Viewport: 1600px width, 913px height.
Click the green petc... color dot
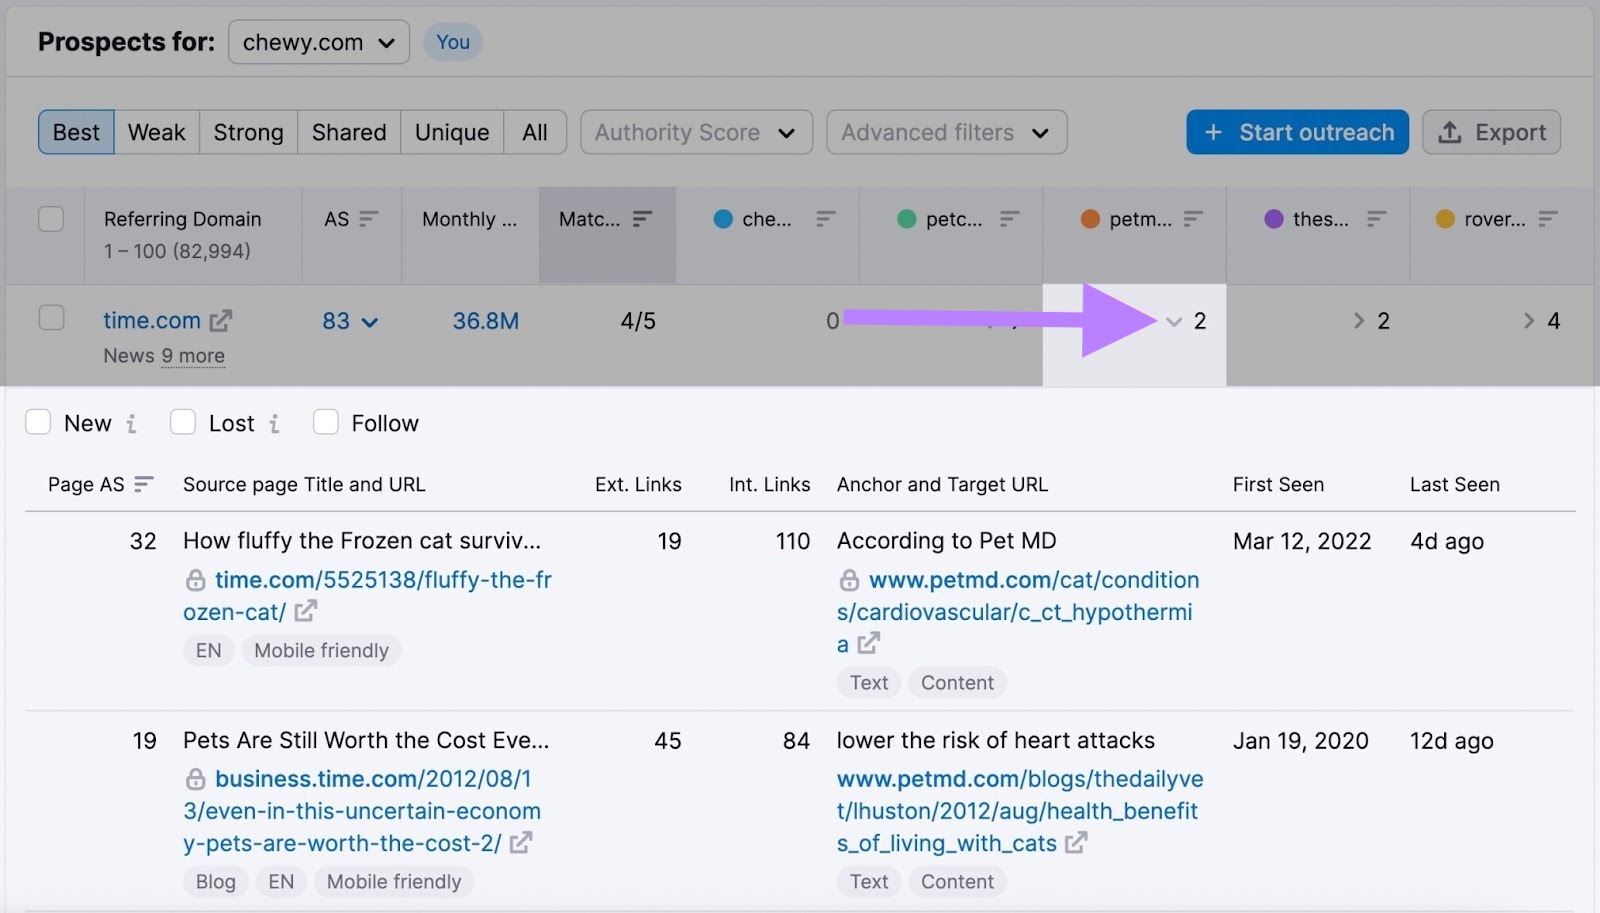click(906, 219)
